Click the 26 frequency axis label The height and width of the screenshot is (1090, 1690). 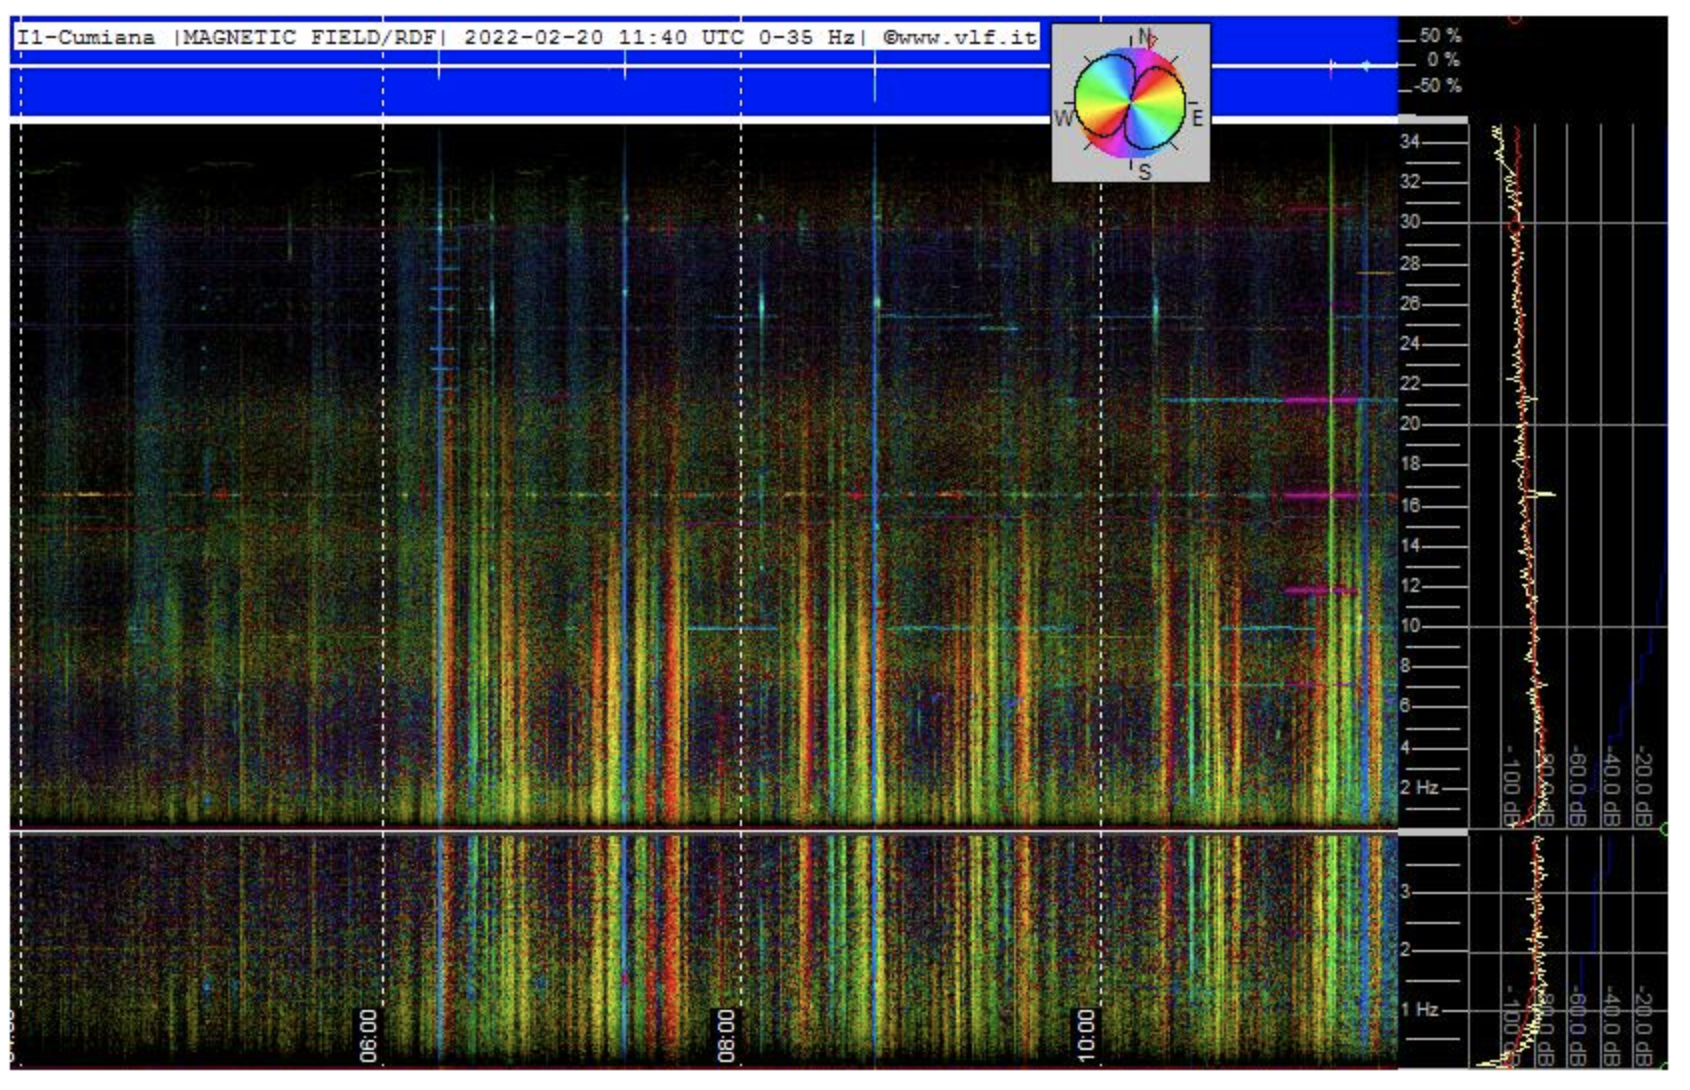(1410, 303)
